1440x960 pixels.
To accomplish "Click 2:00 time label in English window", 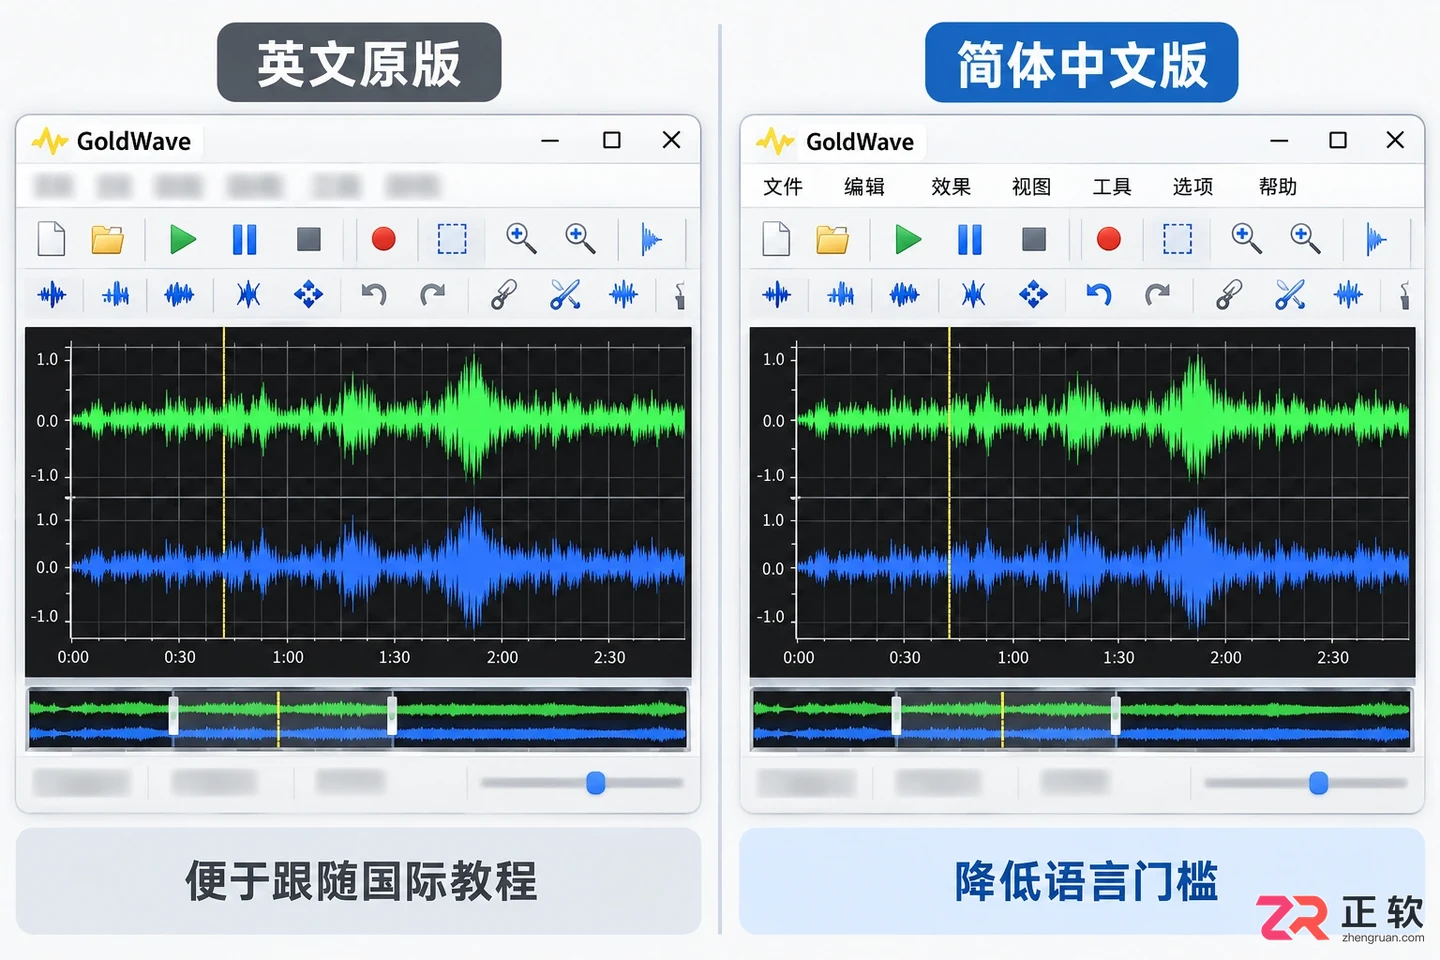I will pos(502,657).
